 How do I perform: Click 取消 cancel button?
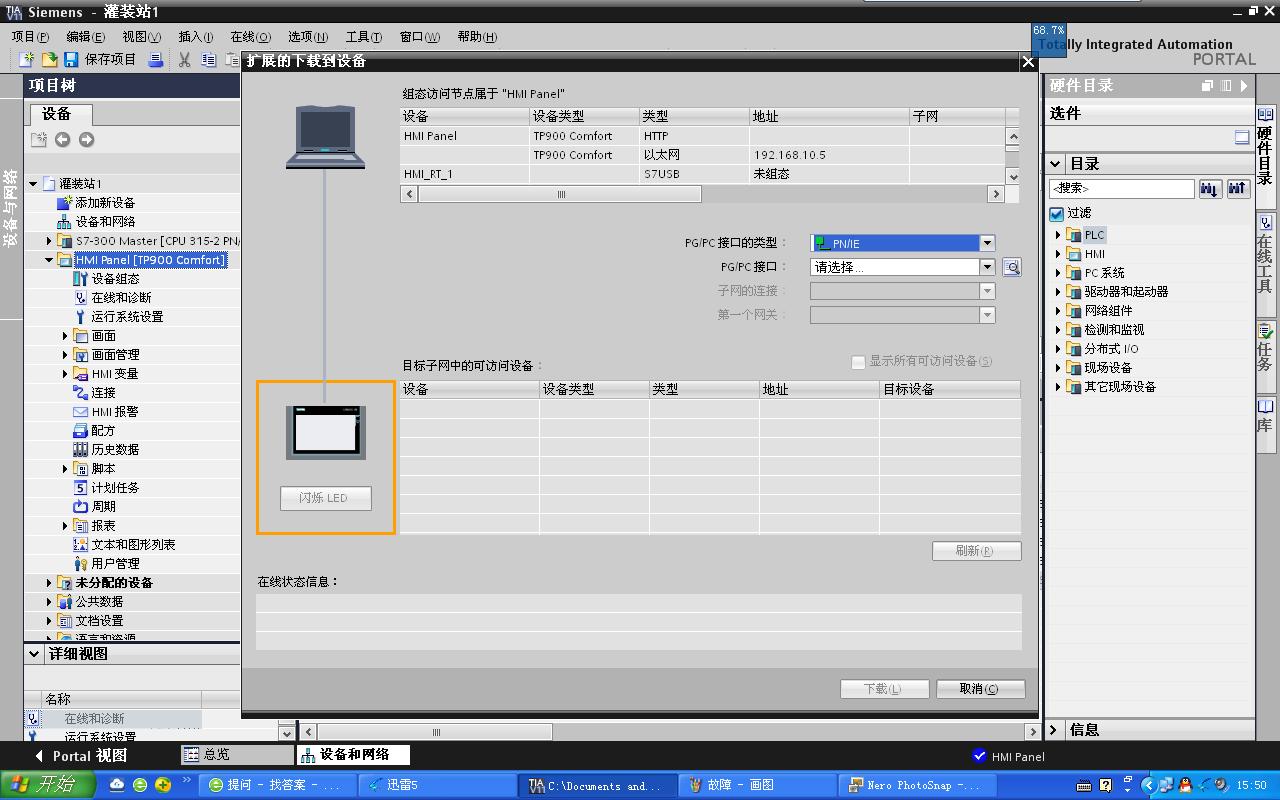tap(980, 689)
